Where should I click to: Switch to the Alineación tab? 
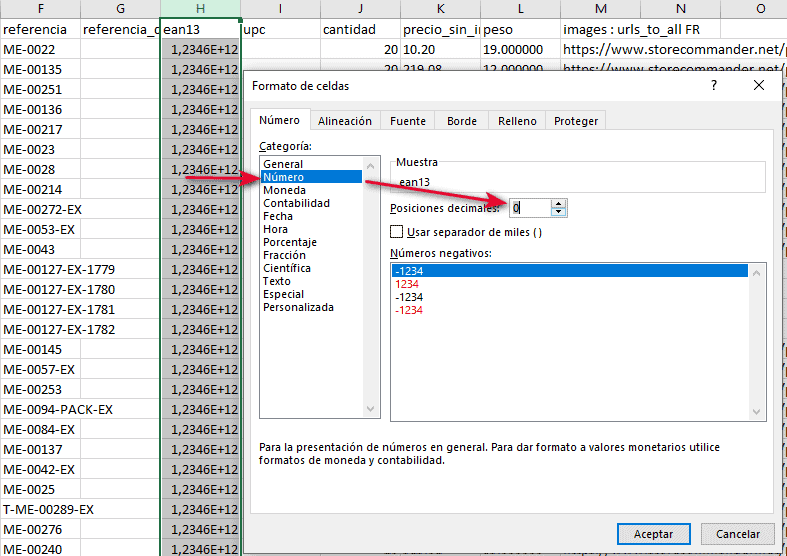(344, 121)
